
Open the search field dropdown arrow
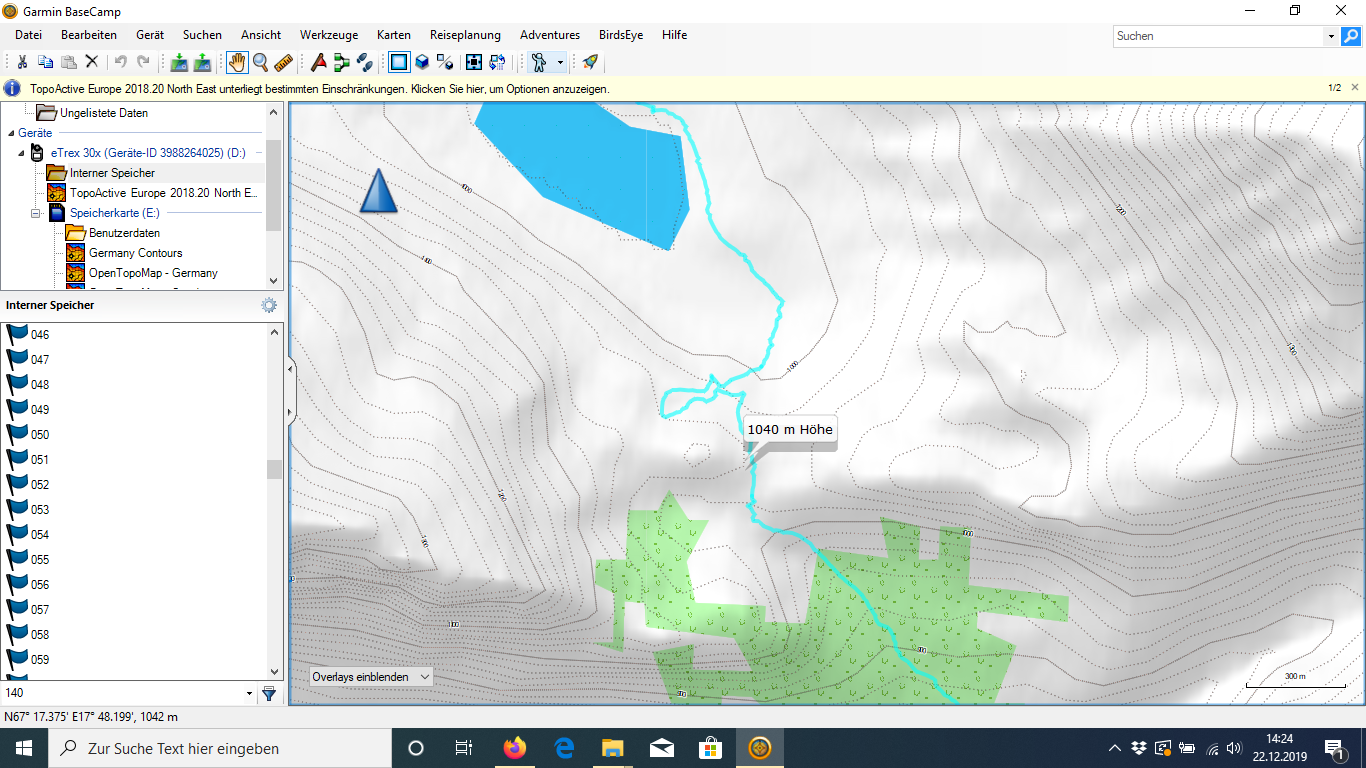tap(1331, 36)
